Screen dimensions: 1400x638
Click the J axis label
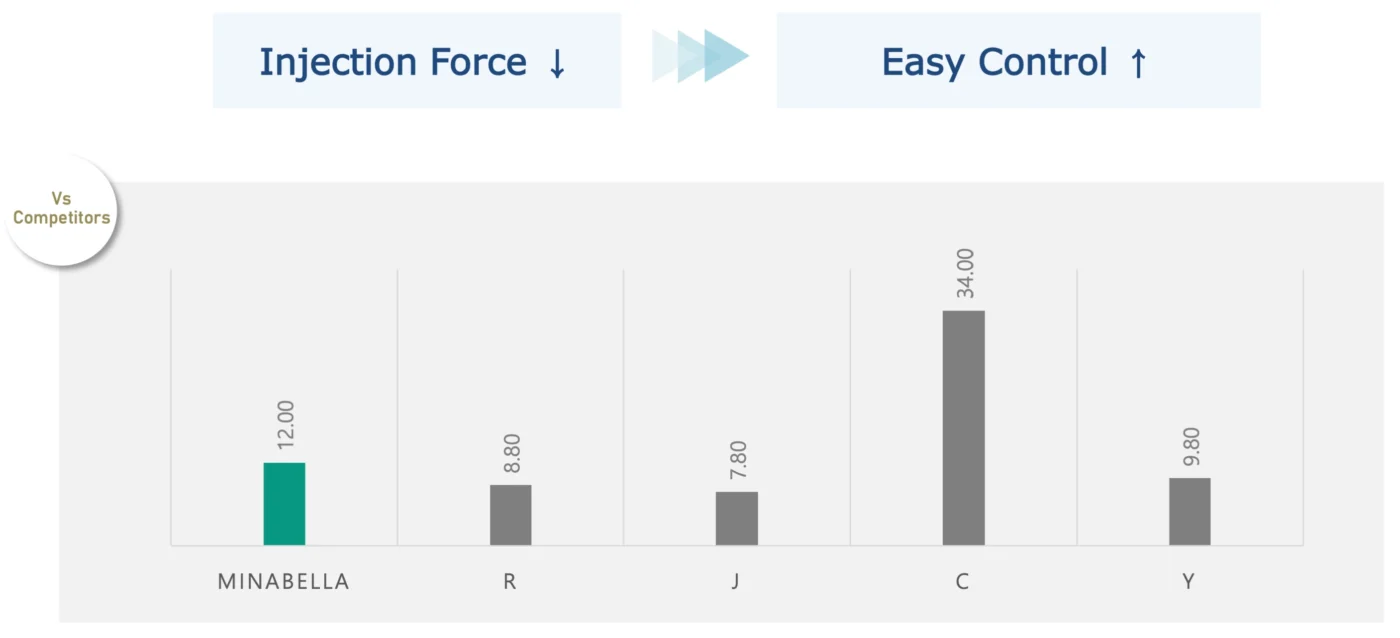pyautogui.click(x=736, y=582)
